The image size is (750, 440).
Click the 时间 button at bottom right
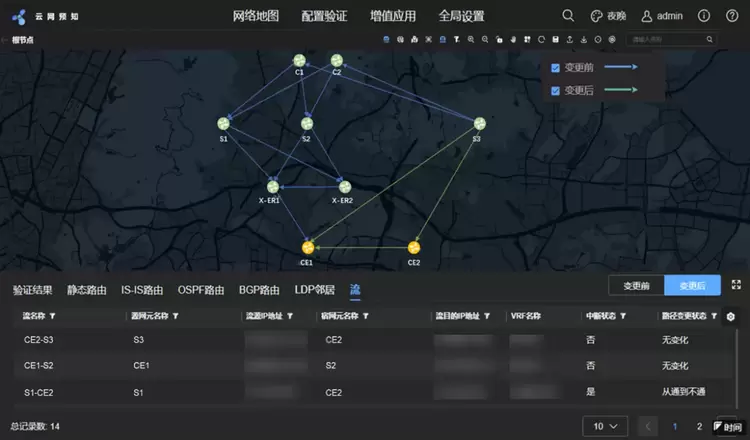click(x=728, y=426)
